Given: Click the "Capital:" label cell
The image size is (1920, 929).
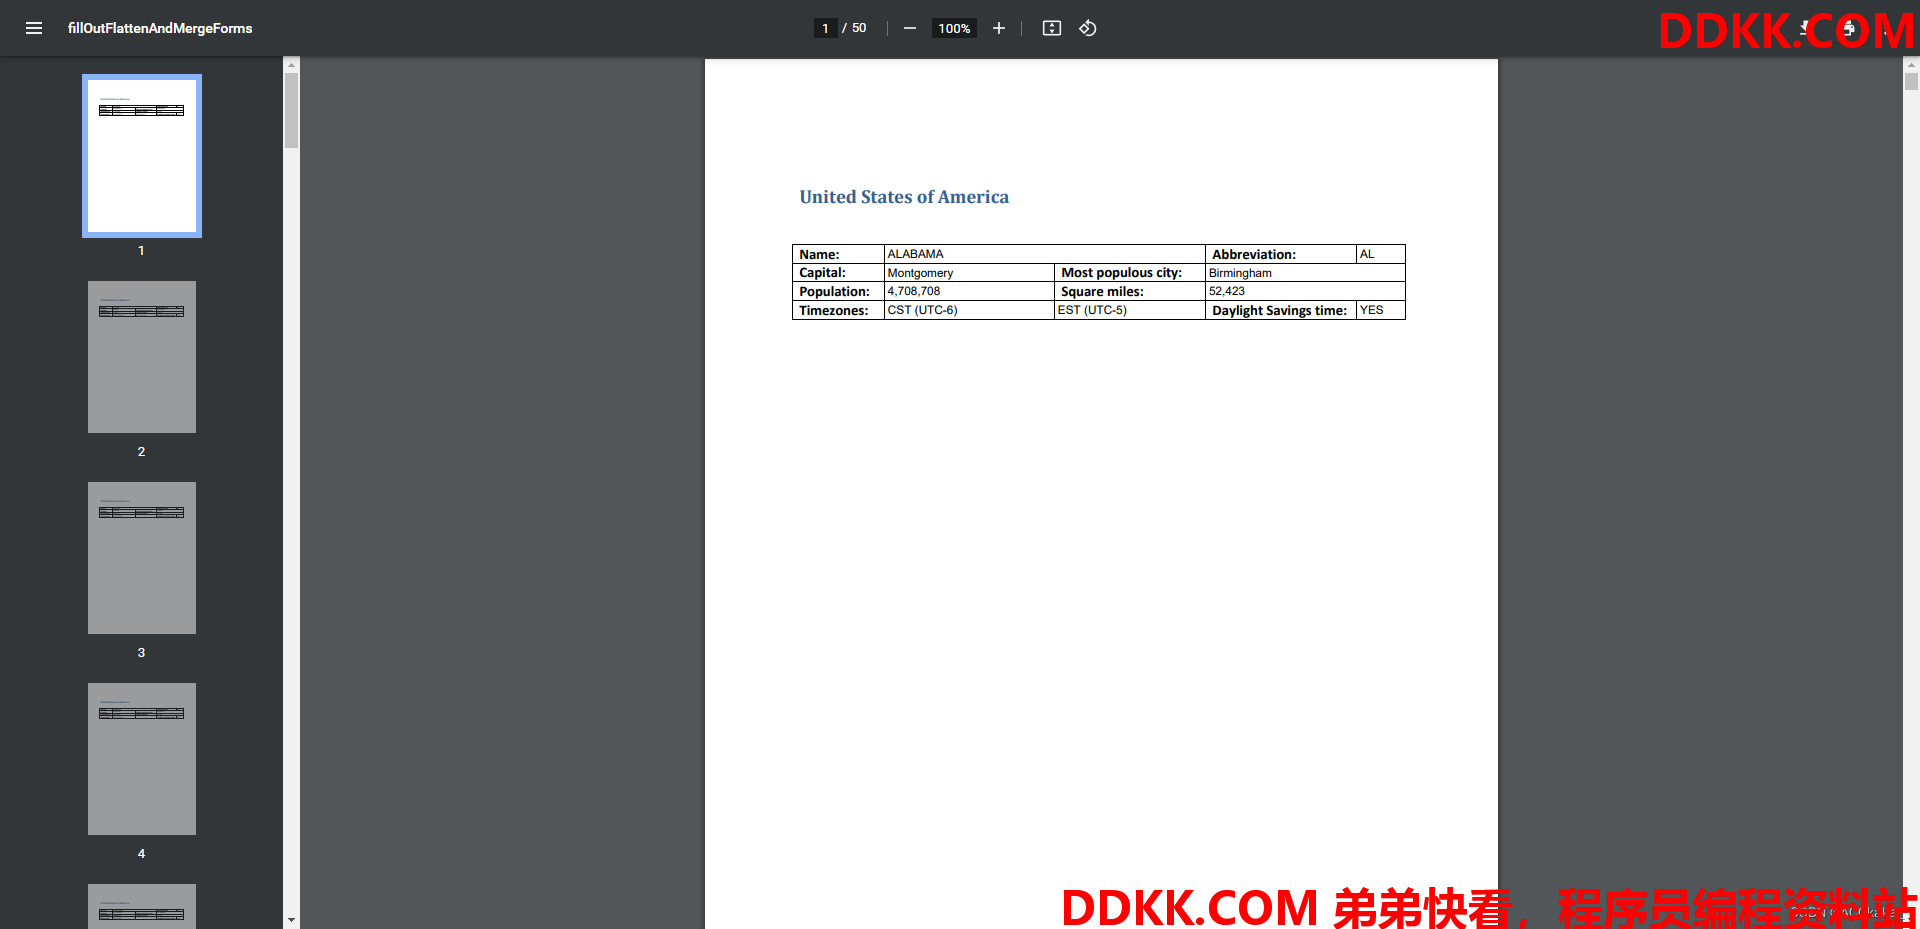Looking at the screenshot, I should [x=838, y=273].
